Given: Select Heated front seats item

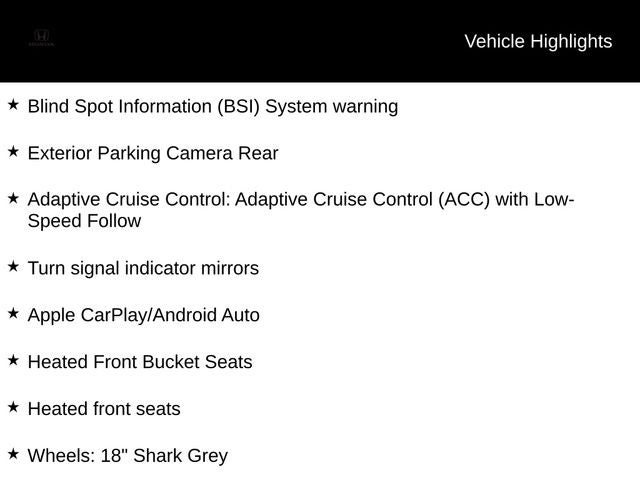Looking at the screenshot, I should point(104,409).
